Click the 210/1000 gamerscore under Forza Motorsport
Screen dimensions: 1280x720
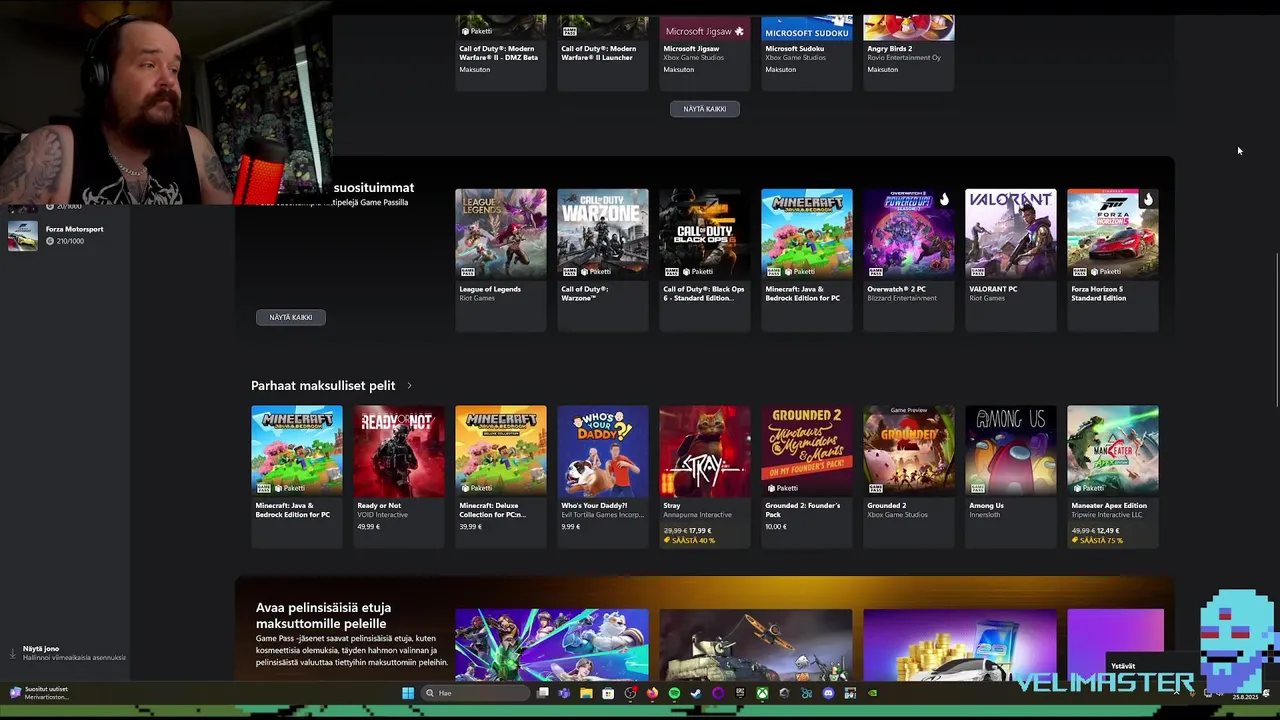(x=70, y=241)
